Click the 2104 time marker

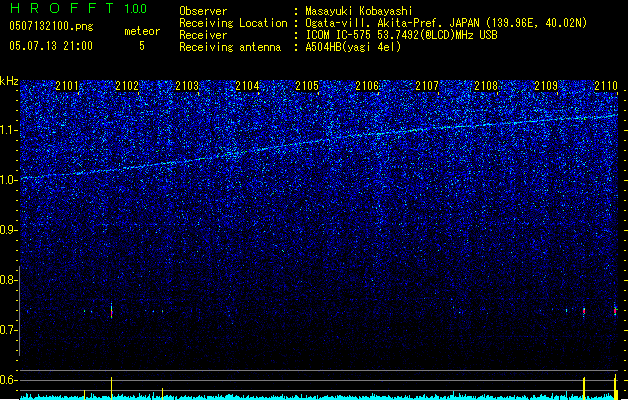pyautogui.click(x=247, y=86)
